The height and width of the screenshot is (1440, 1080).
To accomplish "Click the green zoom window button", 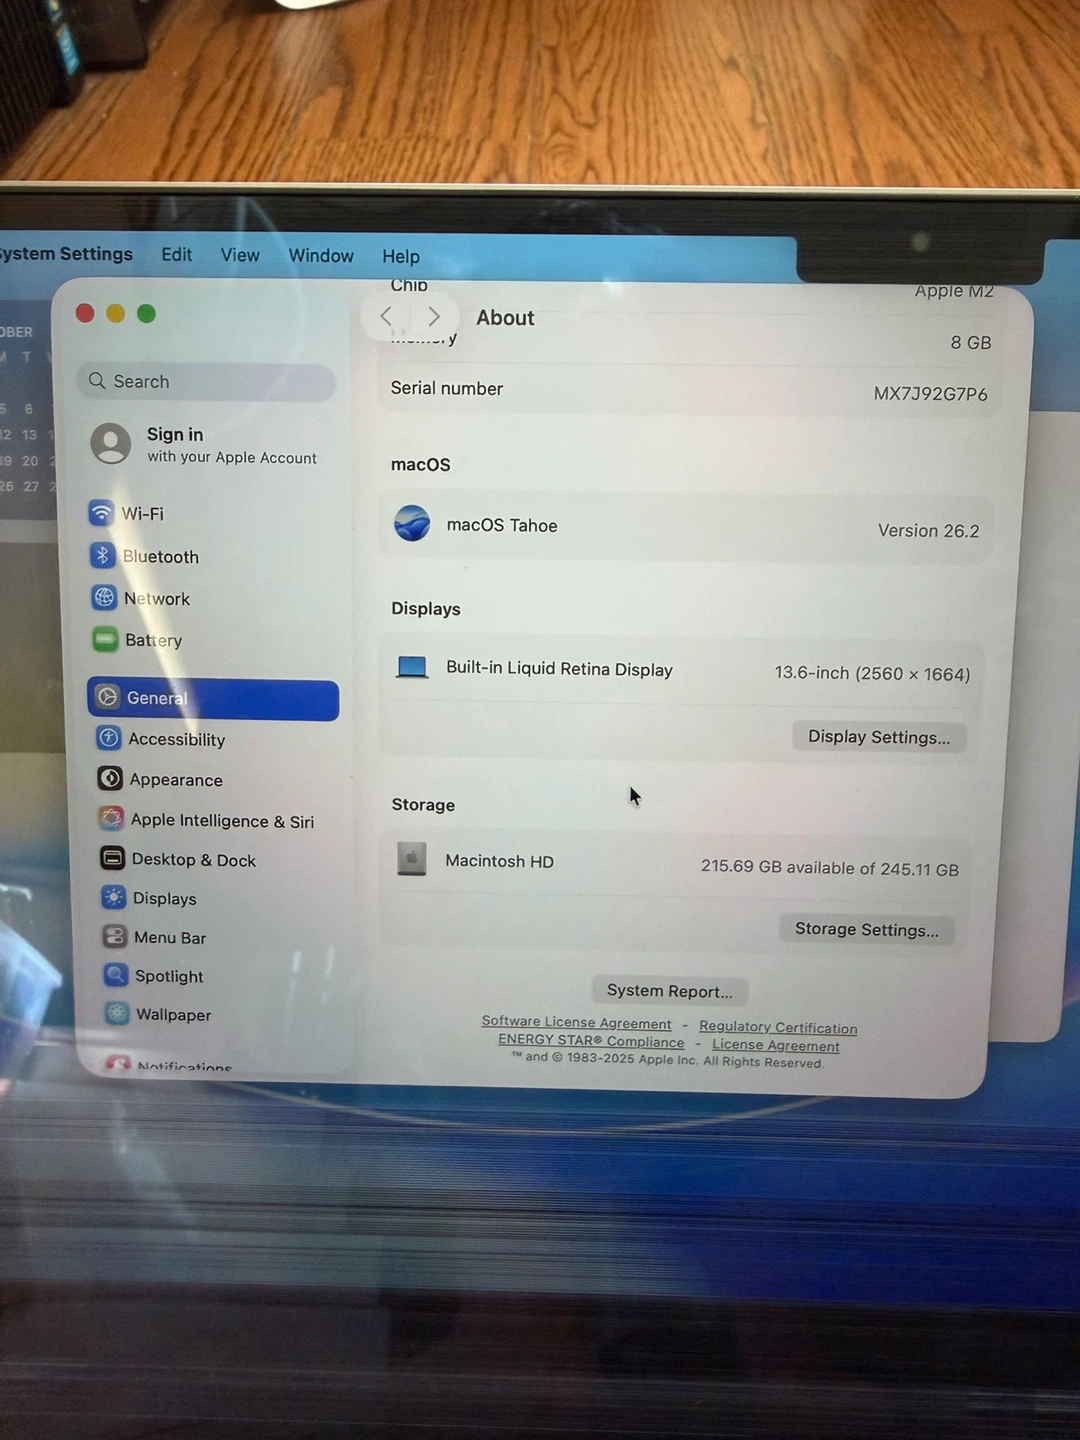I will pyautogui.click(x=146, y=314).
